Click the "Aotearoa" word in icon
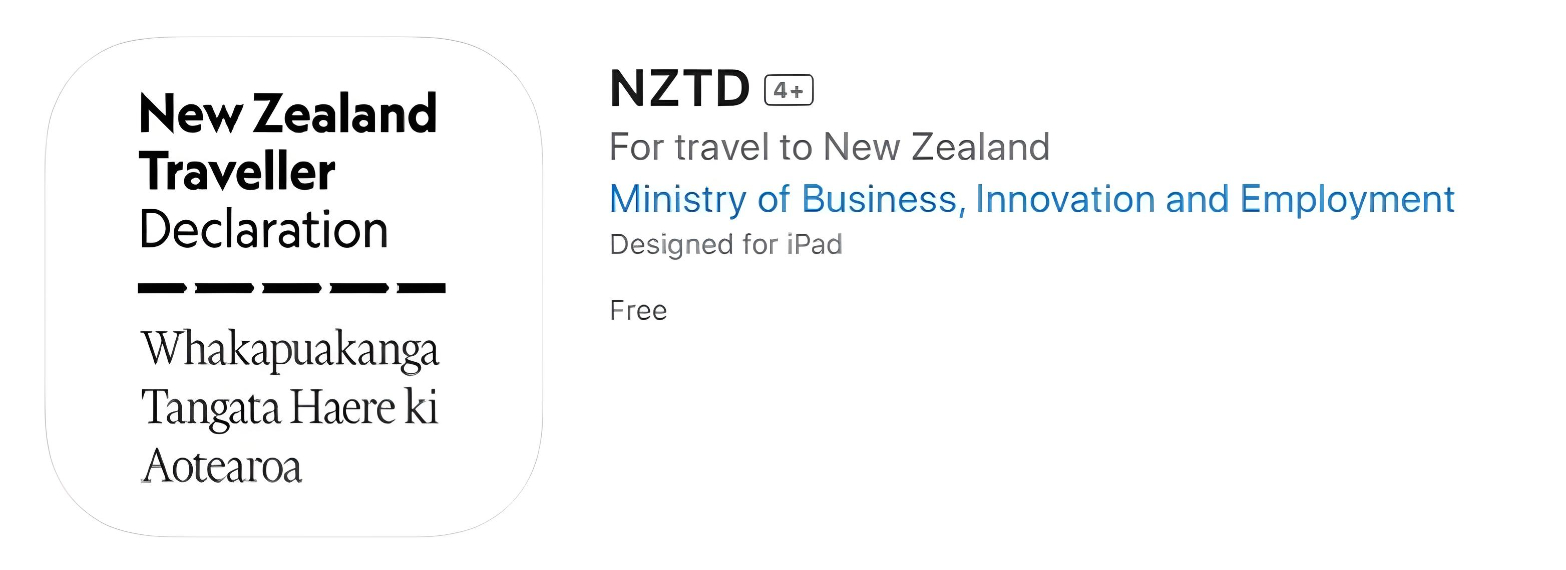This screenshot has height=570, width=1566. click(x=221, y=467)
